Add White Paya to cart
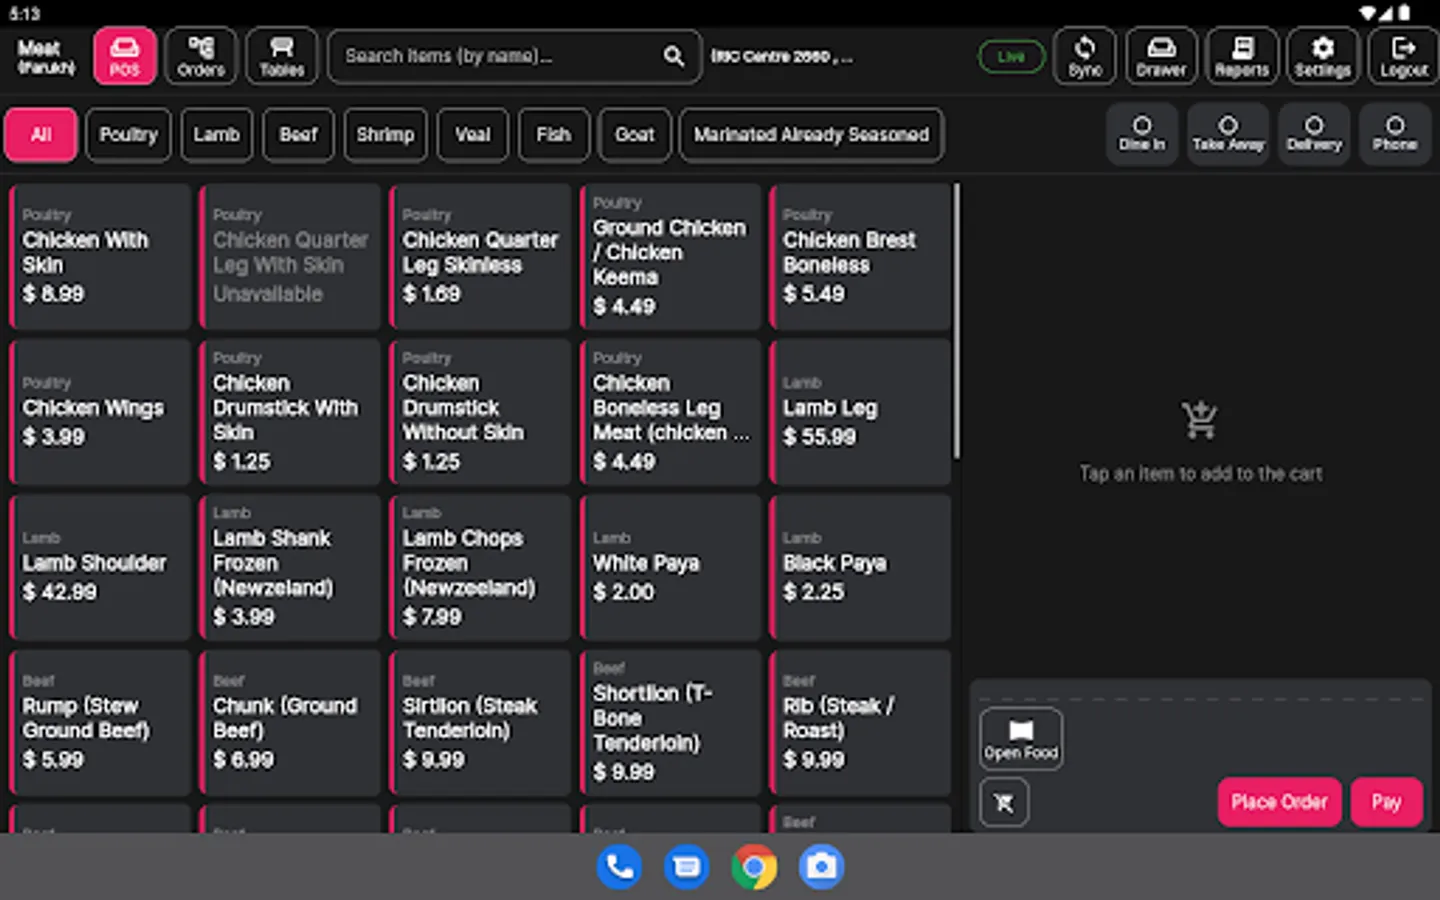Image resolution: width=1440 pixels, height=900 pixels. pyautogui.click(x=671, y=567)
